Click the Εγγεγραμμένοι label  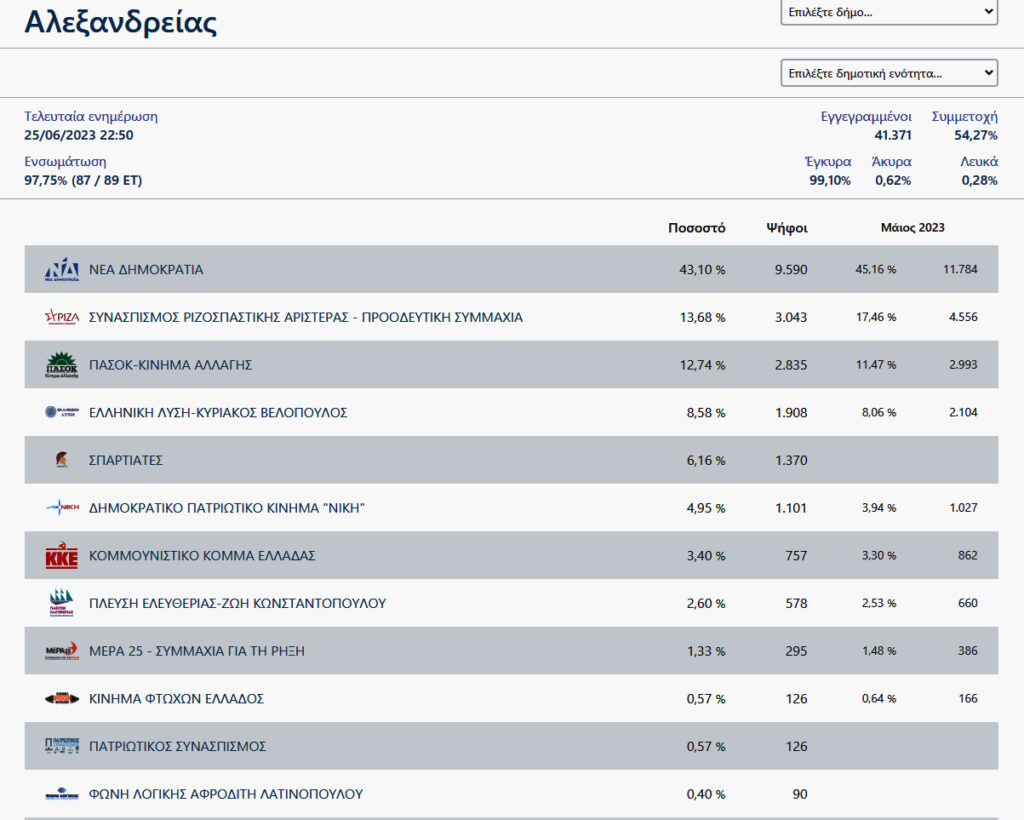pos(866,116)
